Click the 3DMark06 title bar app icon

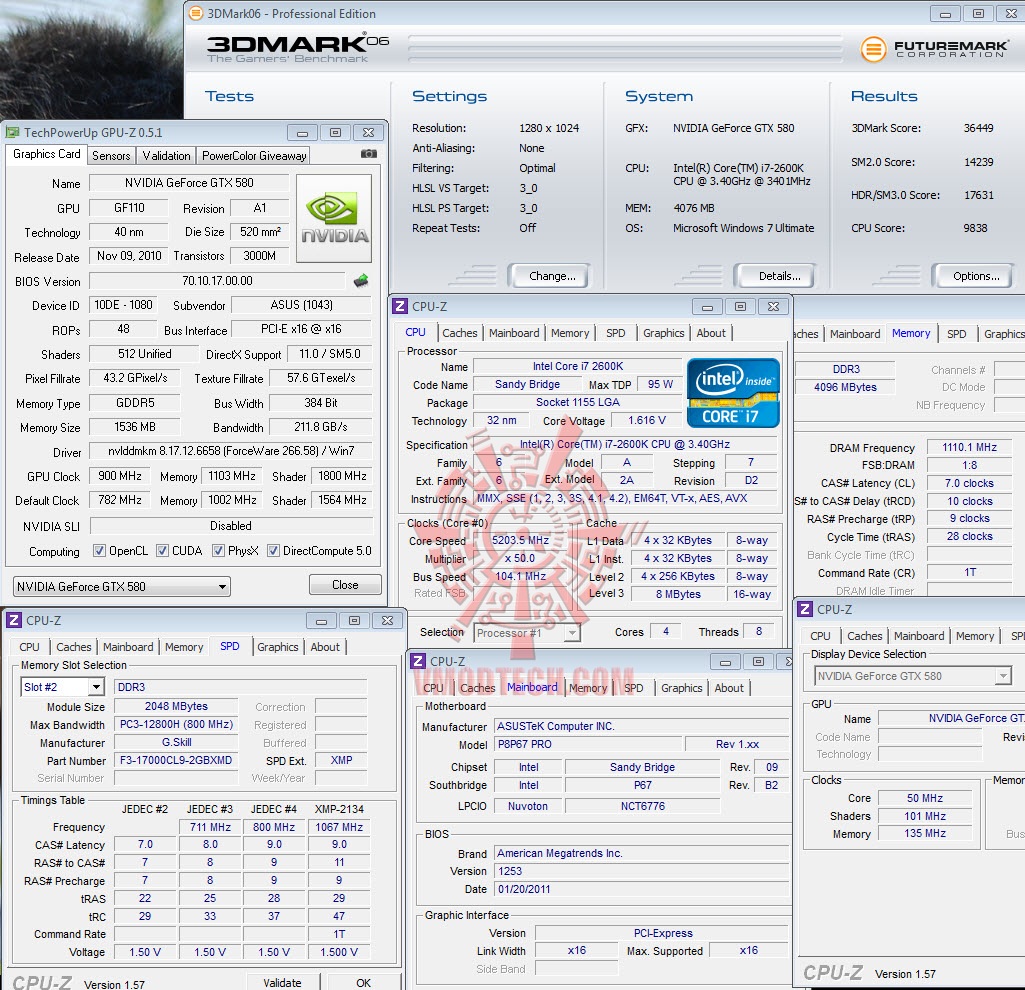coord(195,14)
